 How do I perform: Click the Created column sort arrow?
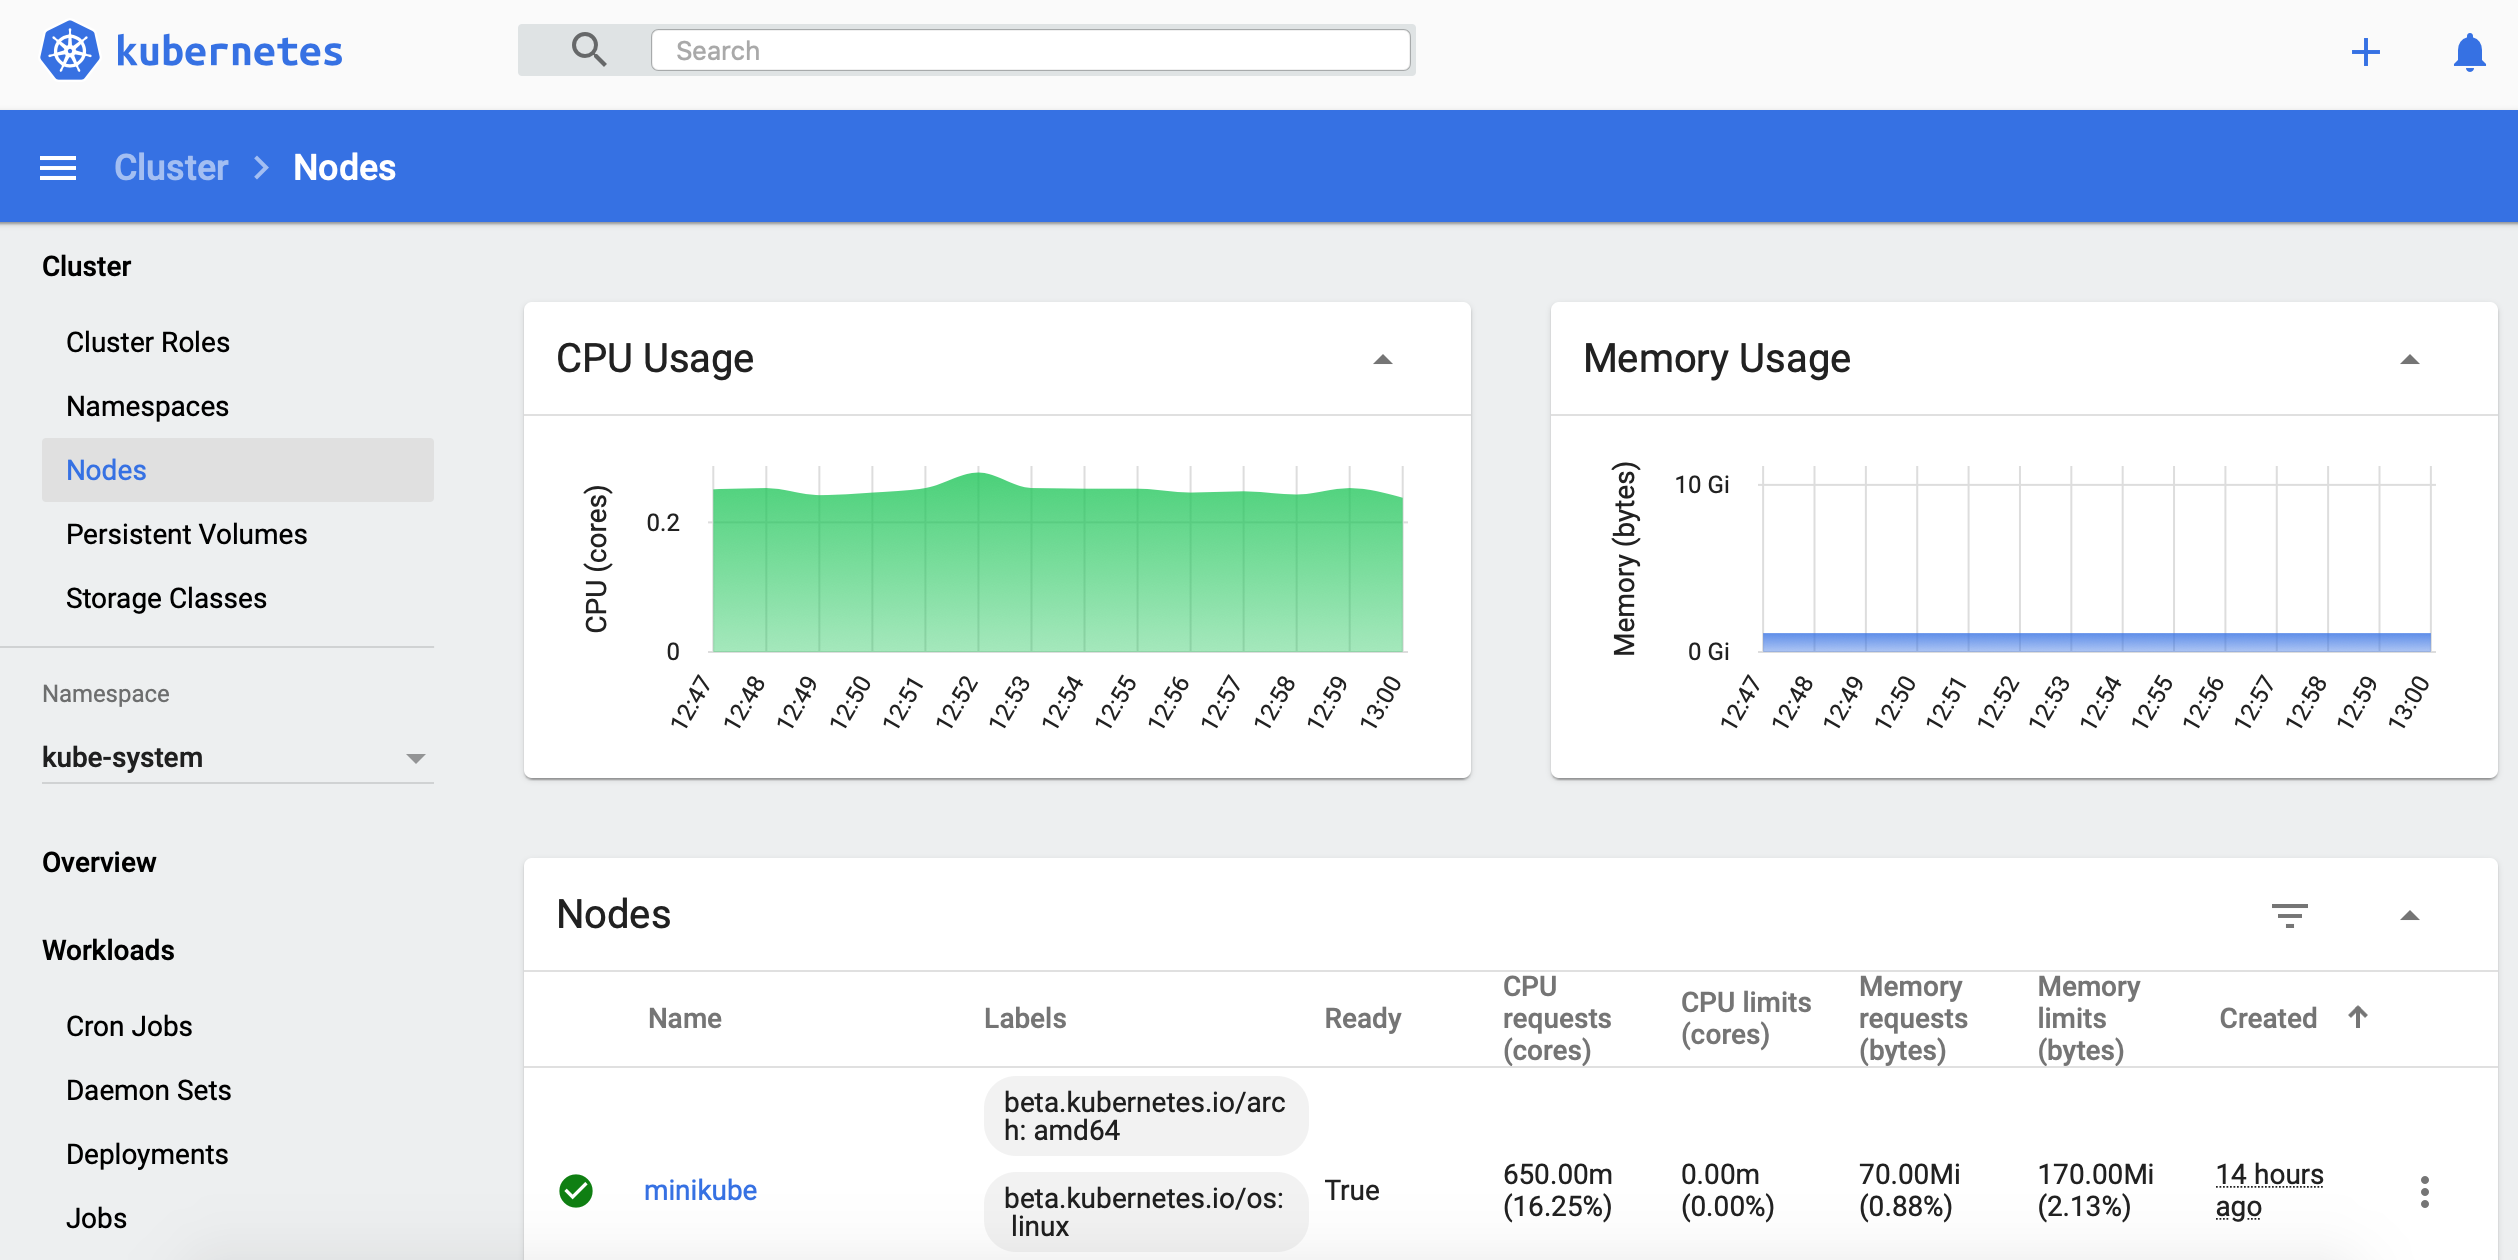(x=2358, y=1017)
